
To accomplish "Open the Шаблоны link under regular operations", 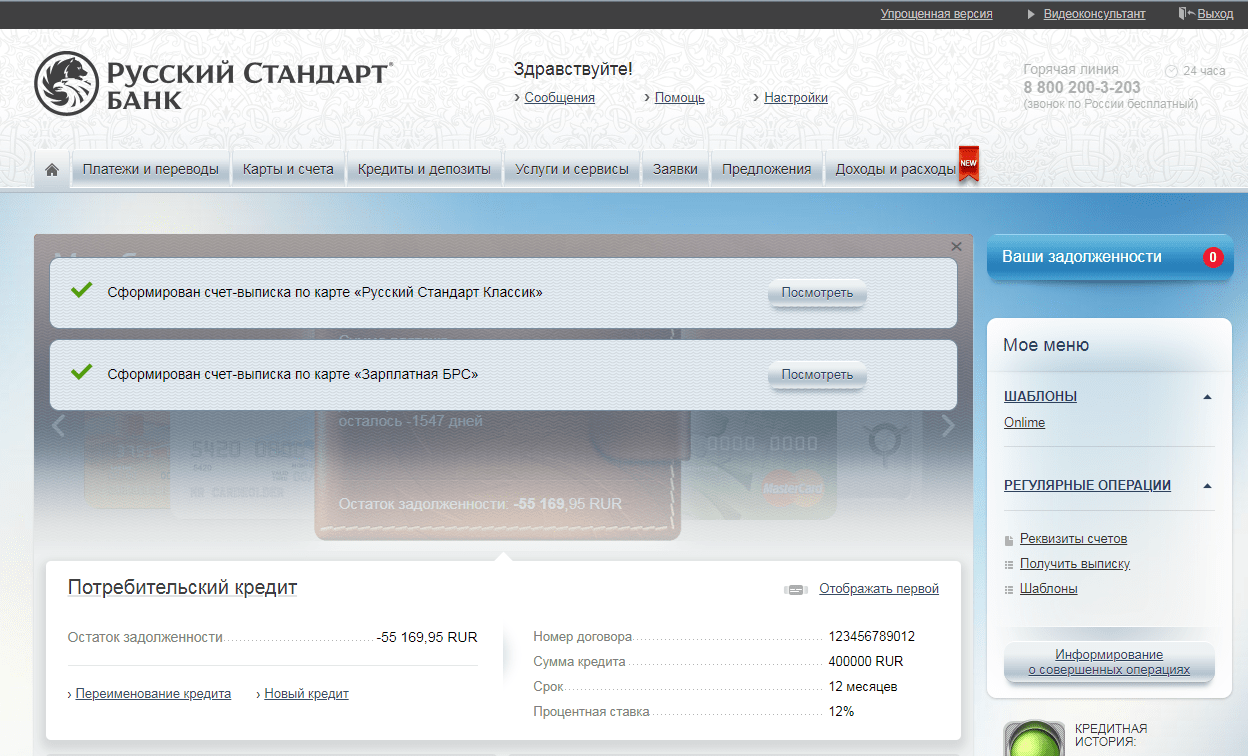I will click(x=1048, y=589).
